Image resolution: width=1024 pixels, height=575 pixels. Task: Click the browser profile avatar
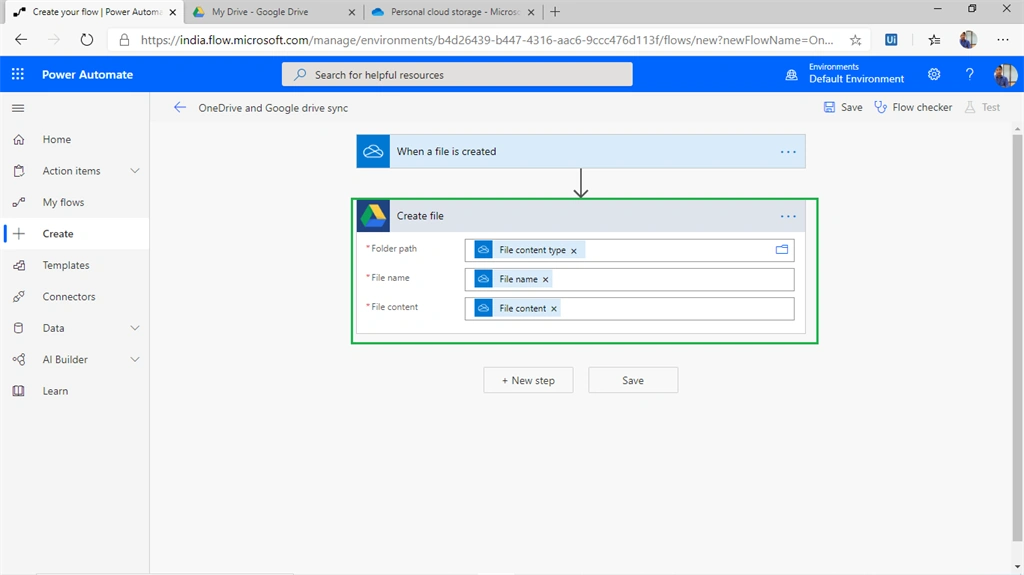pos(968,40)
